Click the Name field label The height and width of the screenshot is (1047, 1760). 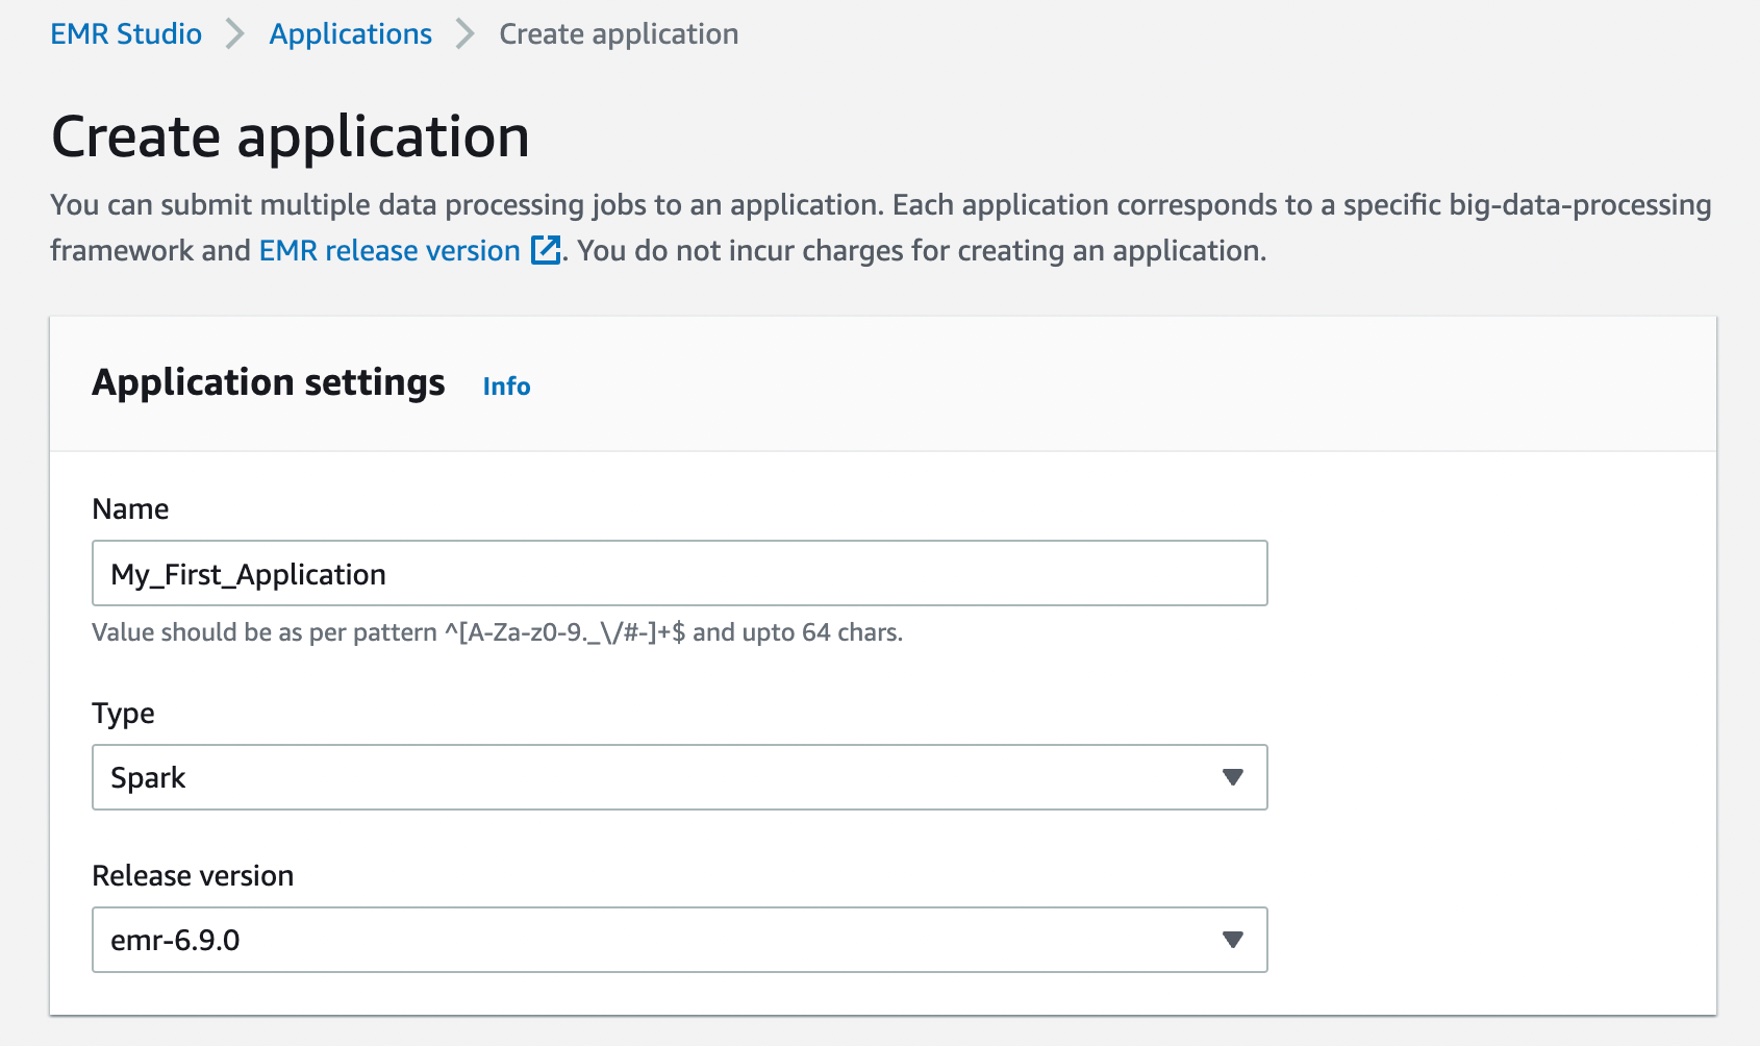point(130,509)
